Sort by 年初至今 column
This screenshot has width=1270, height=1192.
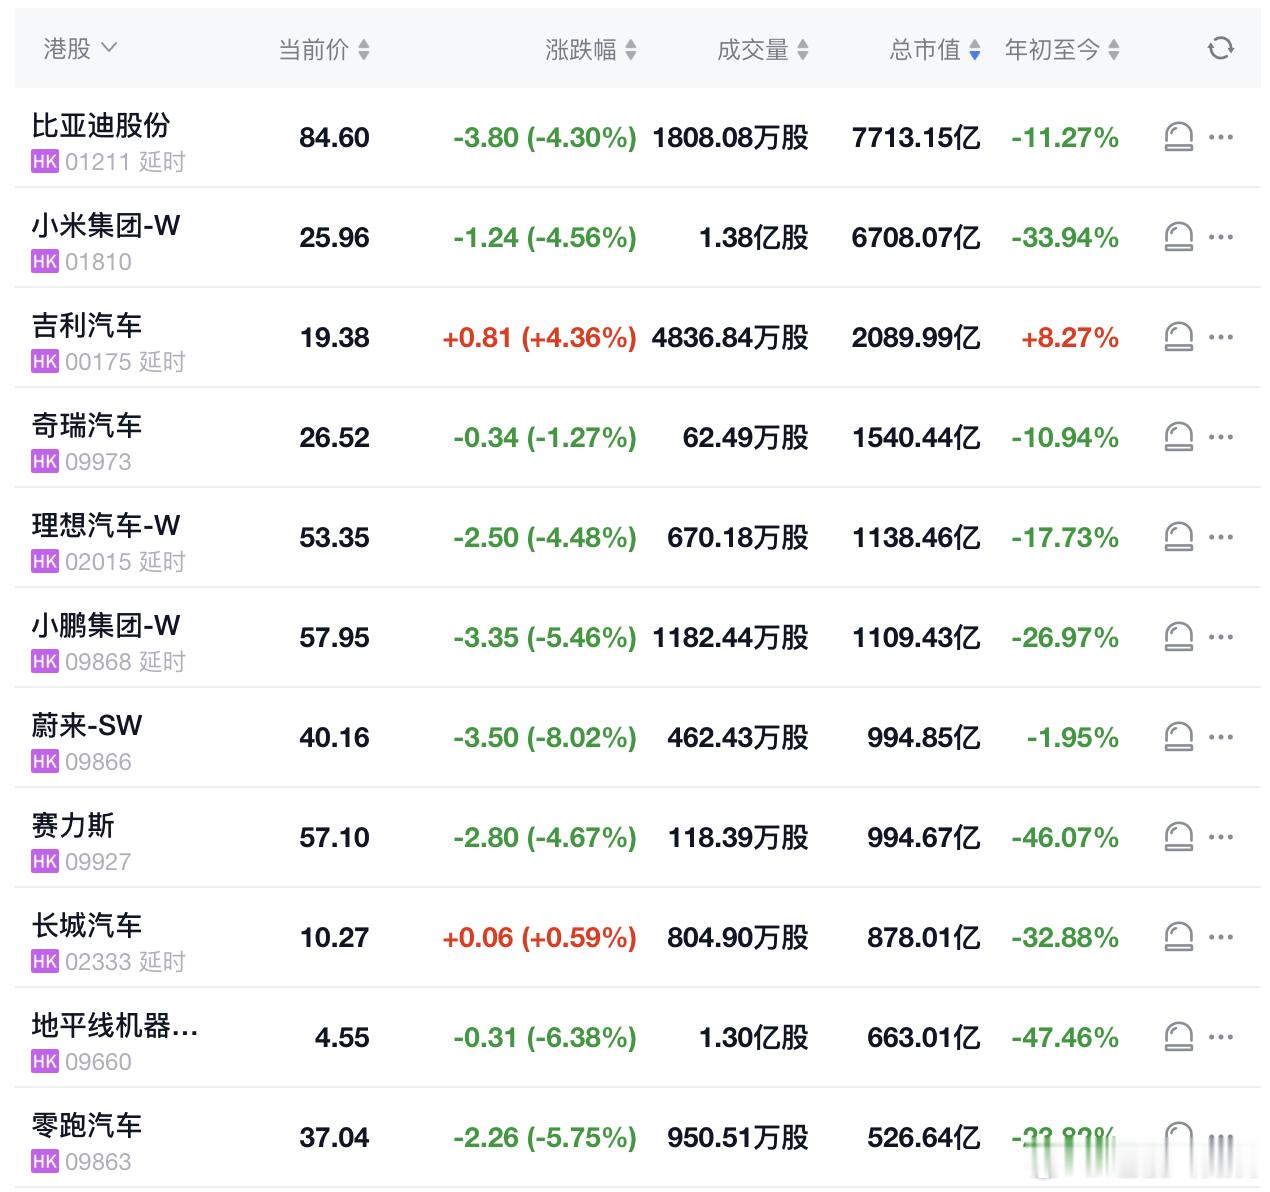pyautogui.click(x=1062, y=49)
